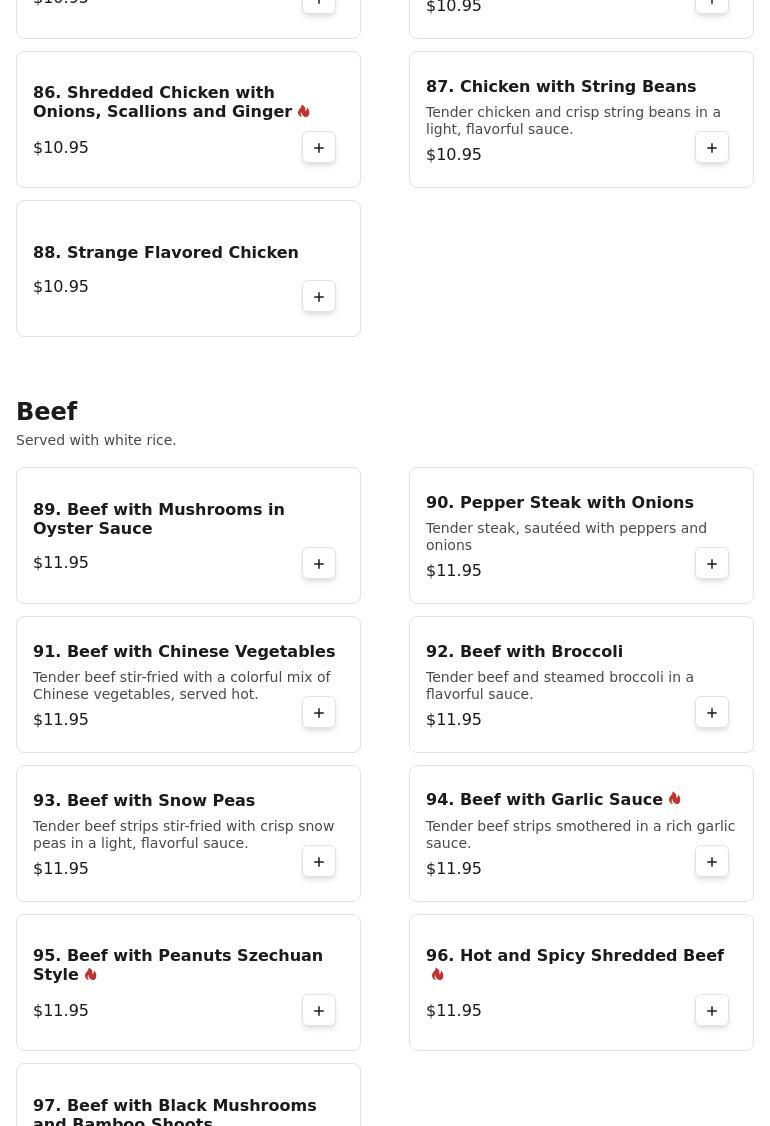Add Beef with Mushrooms in Oyster Sauce
The image size is (770, 1126).
(x=319, y=564)
